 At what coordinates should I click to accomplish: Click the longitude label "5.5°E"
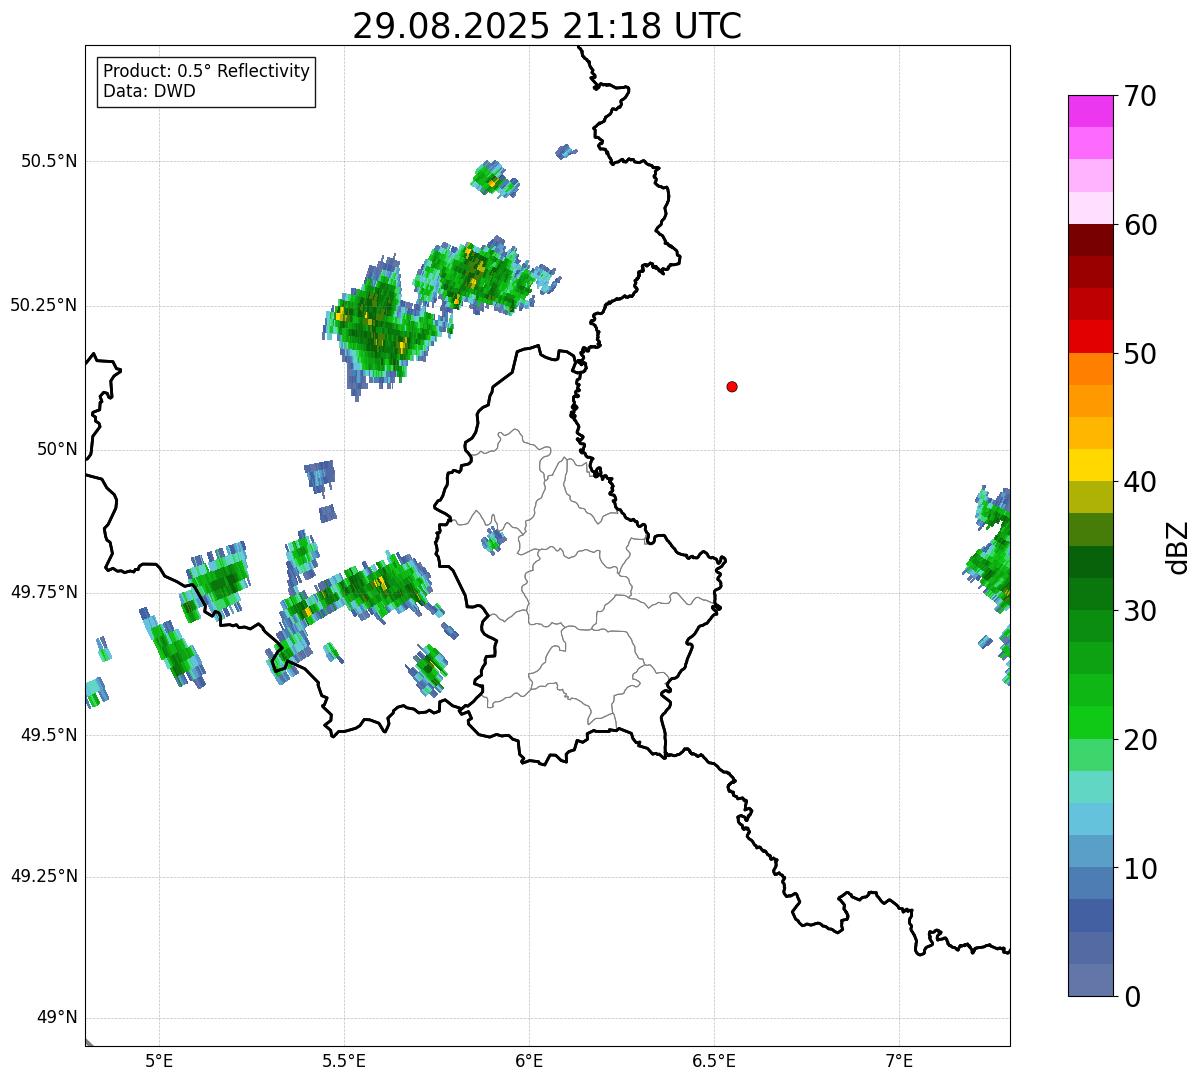click(344, 1060)
